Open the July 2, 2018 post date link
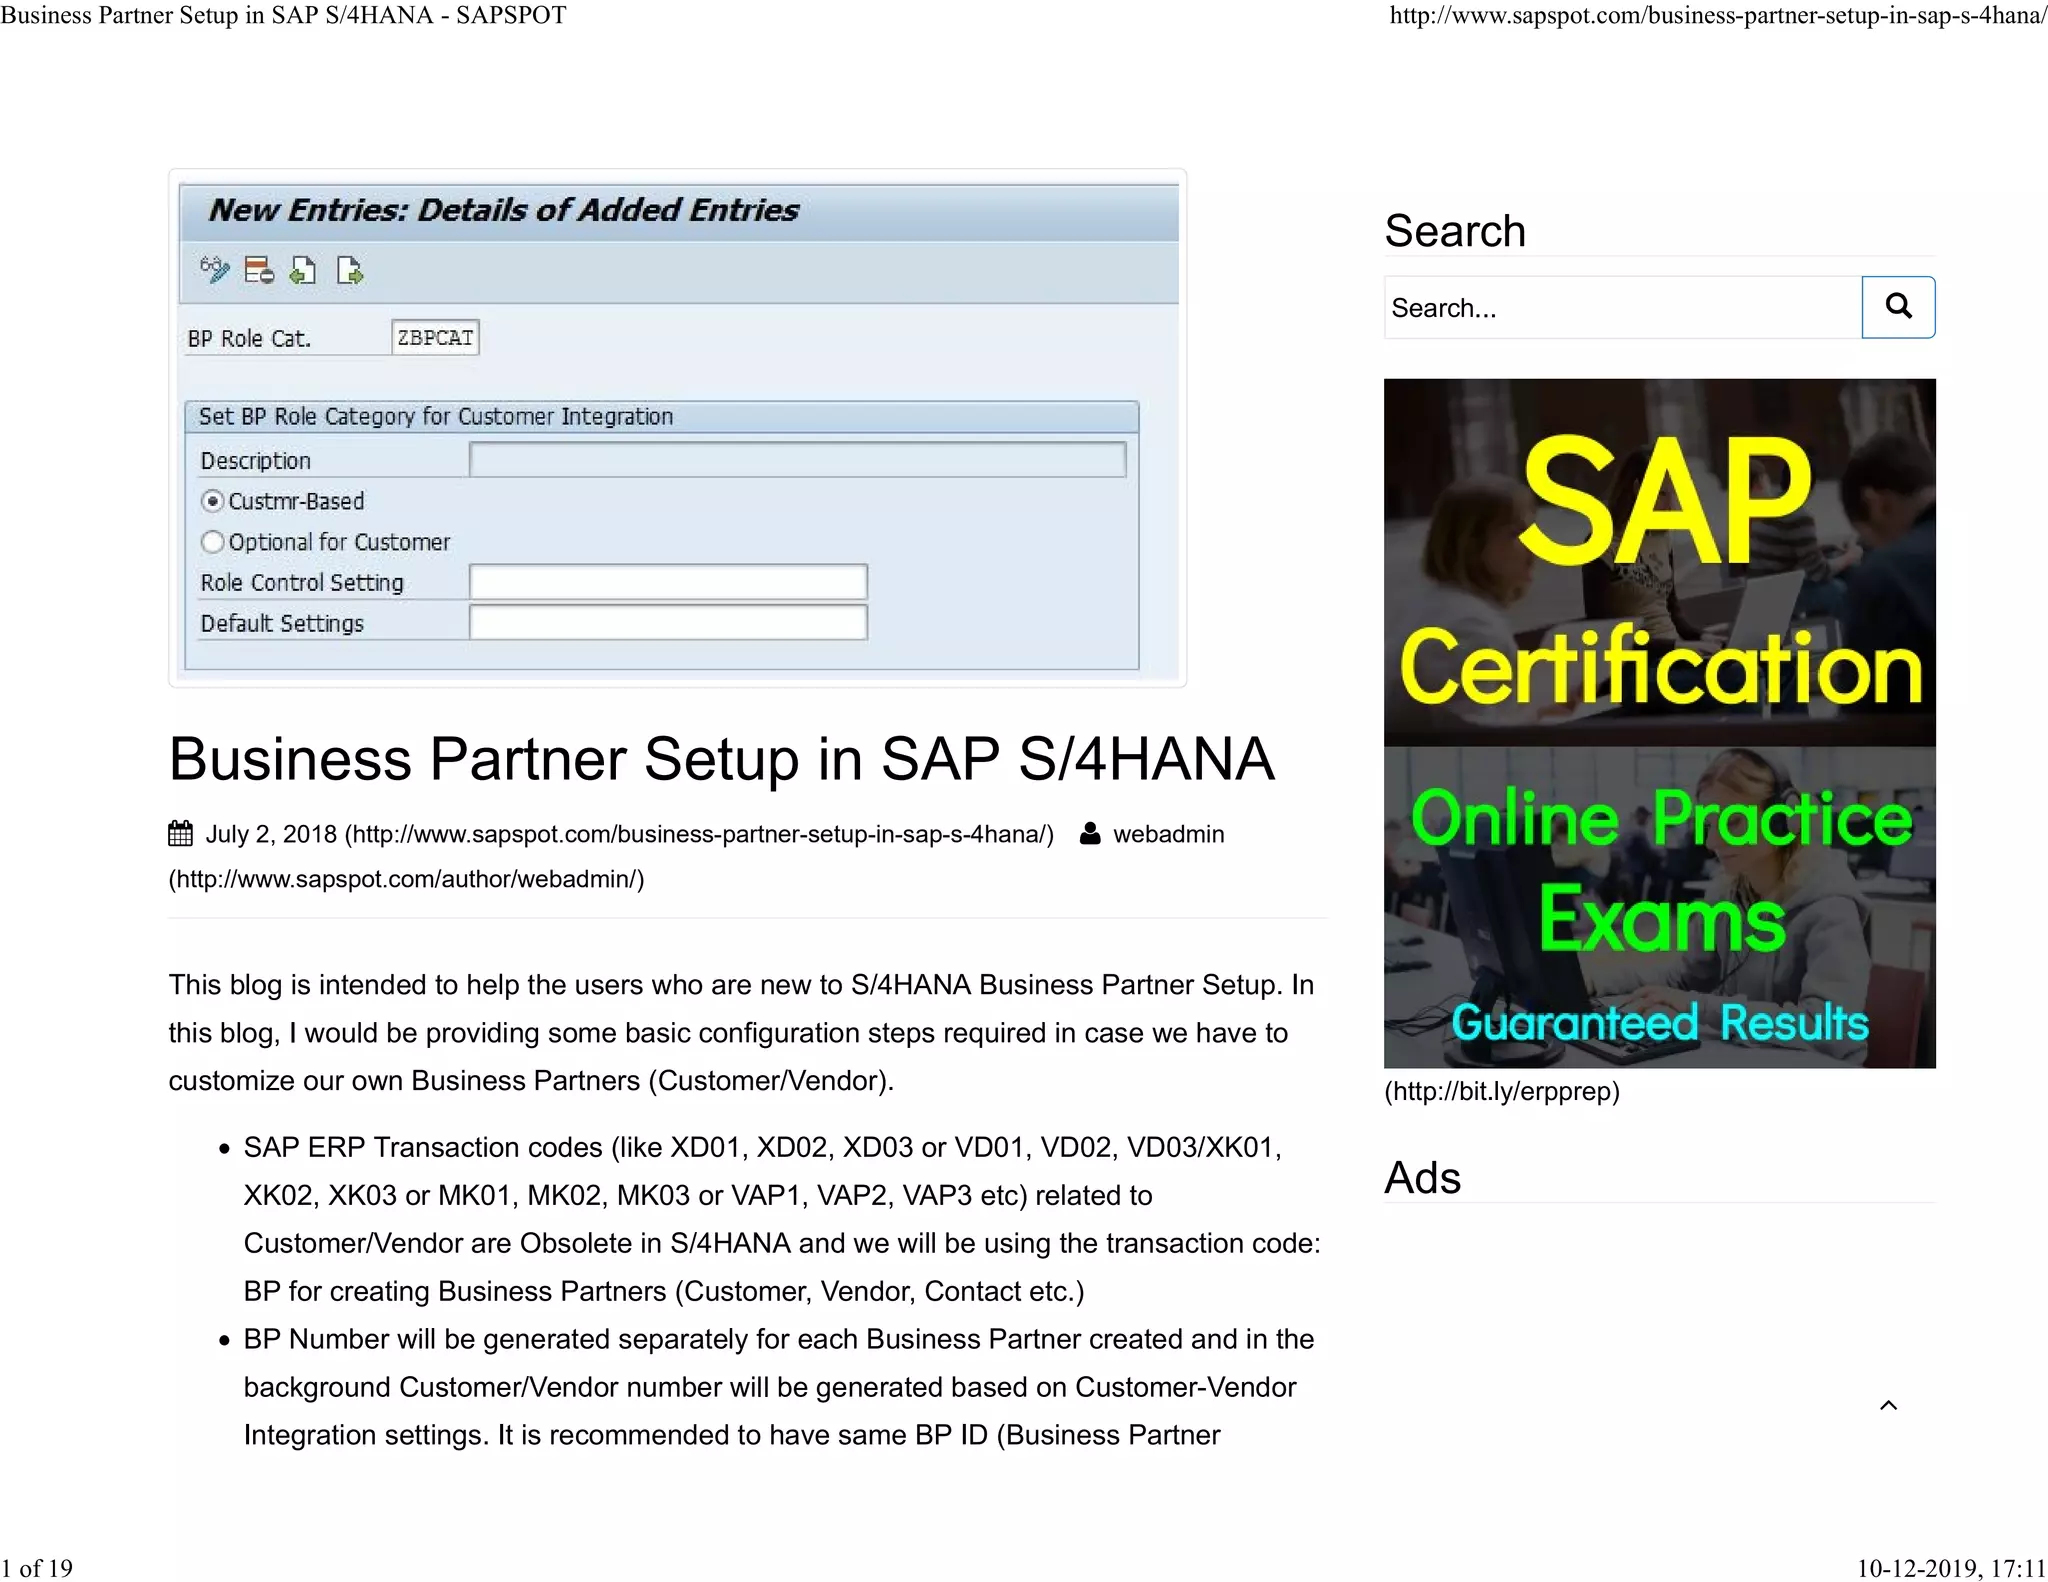This screenshot has width=2048, height=1582. [x=271, y=834]
